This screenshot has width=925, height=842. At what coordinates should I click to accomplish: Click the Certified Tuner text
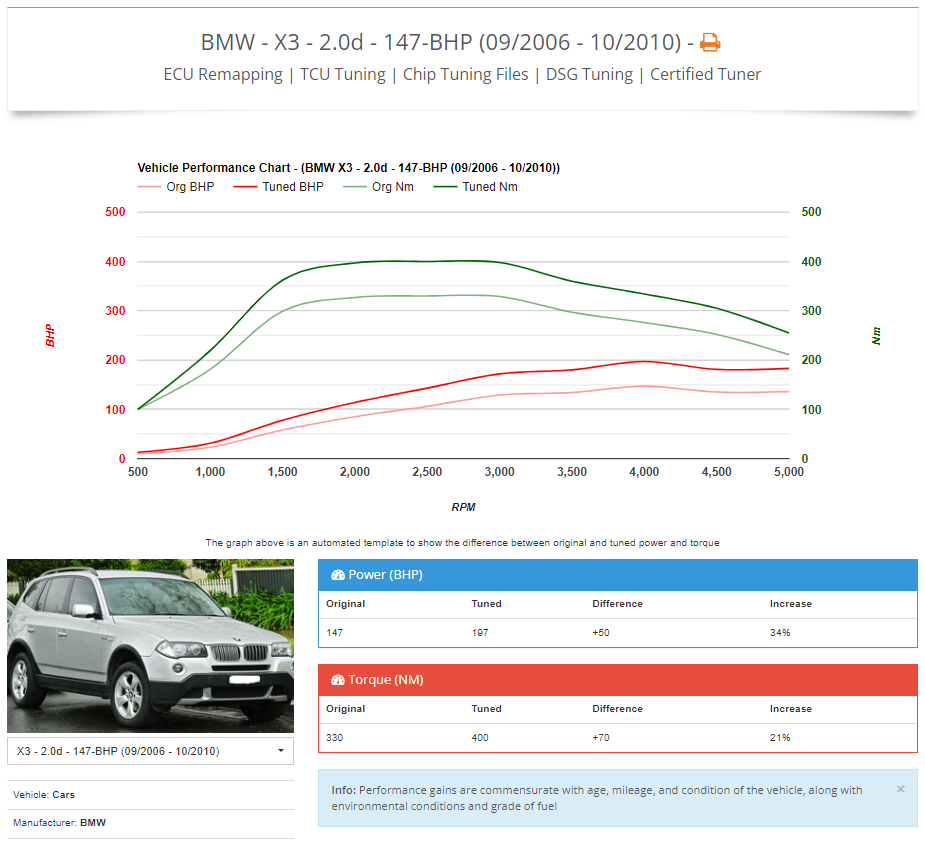[x=705, y=74]
